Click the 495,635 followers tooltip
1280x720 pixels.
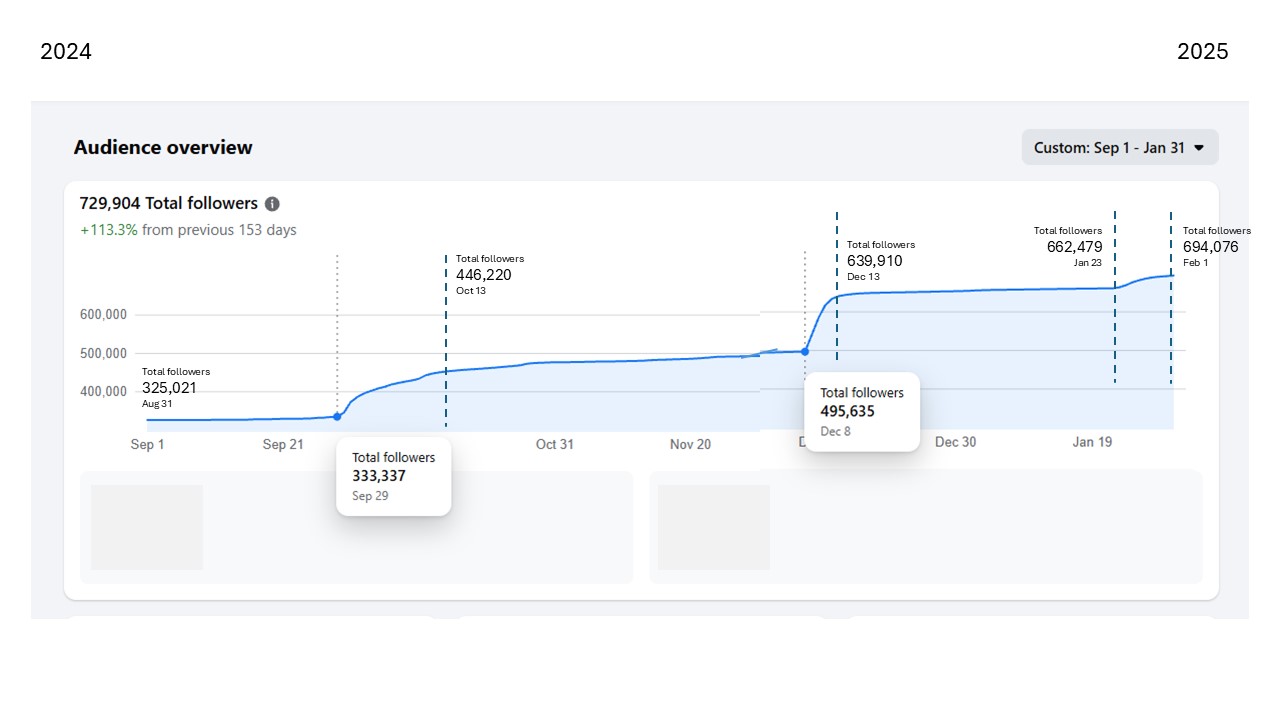(x=862, y=412)
